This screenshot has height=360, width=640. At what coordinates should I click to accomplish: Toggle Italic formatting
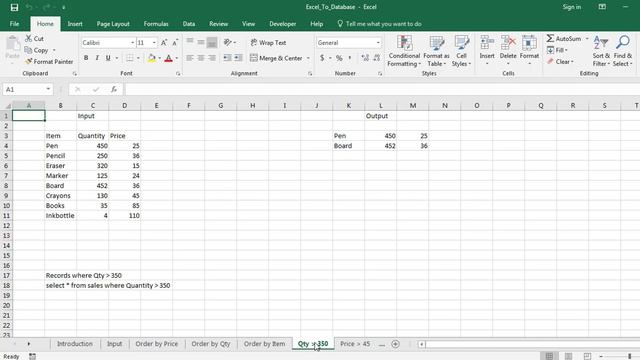click(97, 58)
